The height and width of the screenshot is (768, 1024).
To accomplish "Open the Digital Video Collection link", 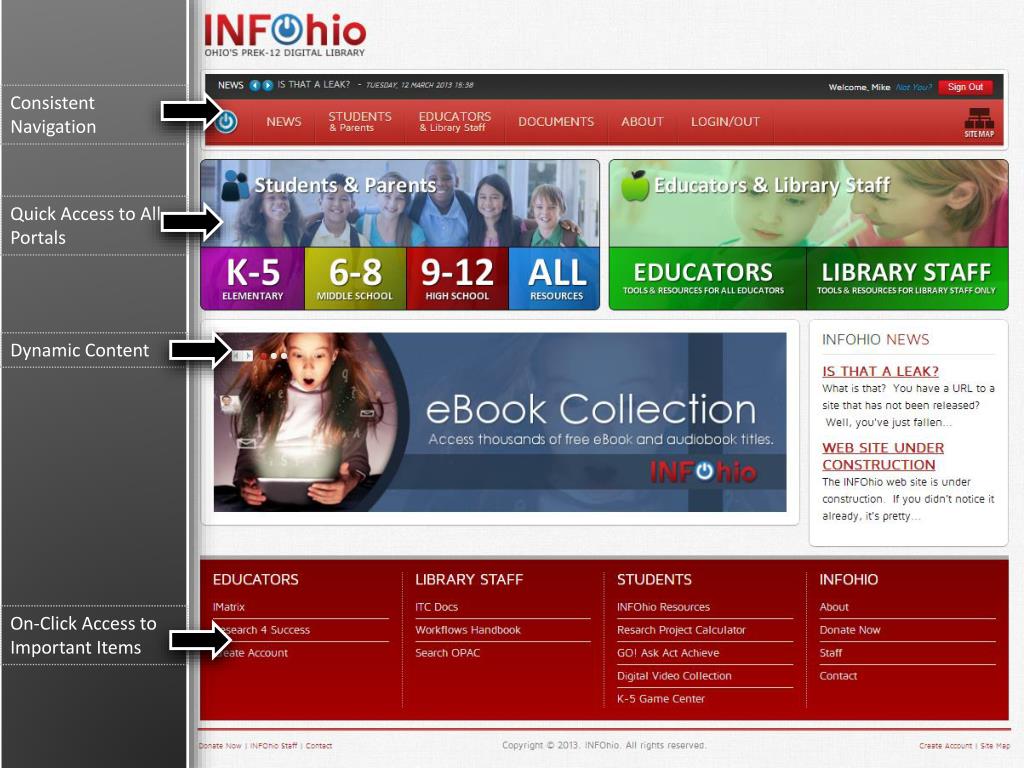I will click(674, 675).
